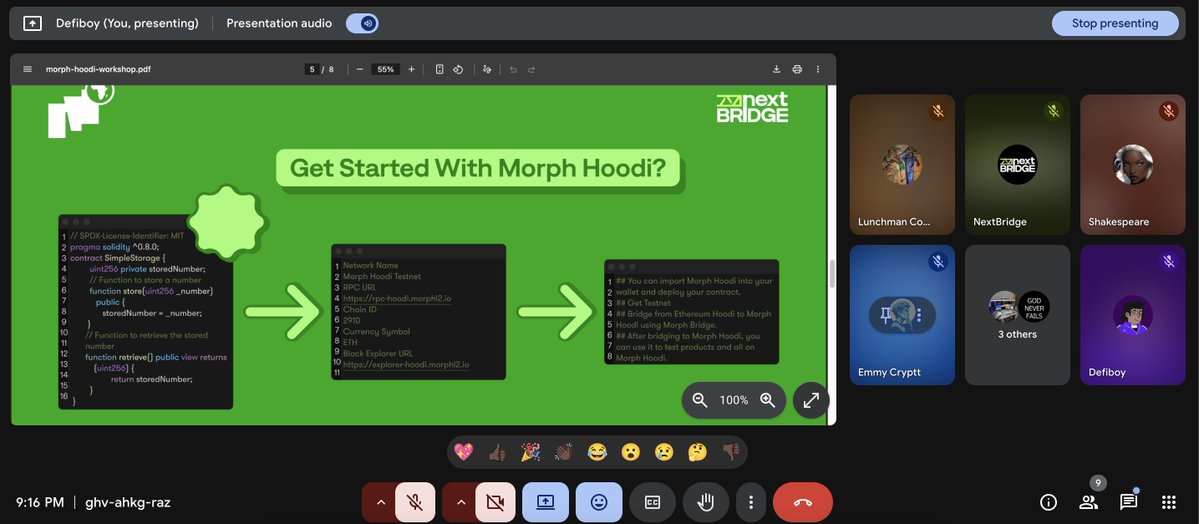1199x524 pixels.
Task: Zoom in PDF with plus button
Action: pyautogui.click(x=411, y=69)
